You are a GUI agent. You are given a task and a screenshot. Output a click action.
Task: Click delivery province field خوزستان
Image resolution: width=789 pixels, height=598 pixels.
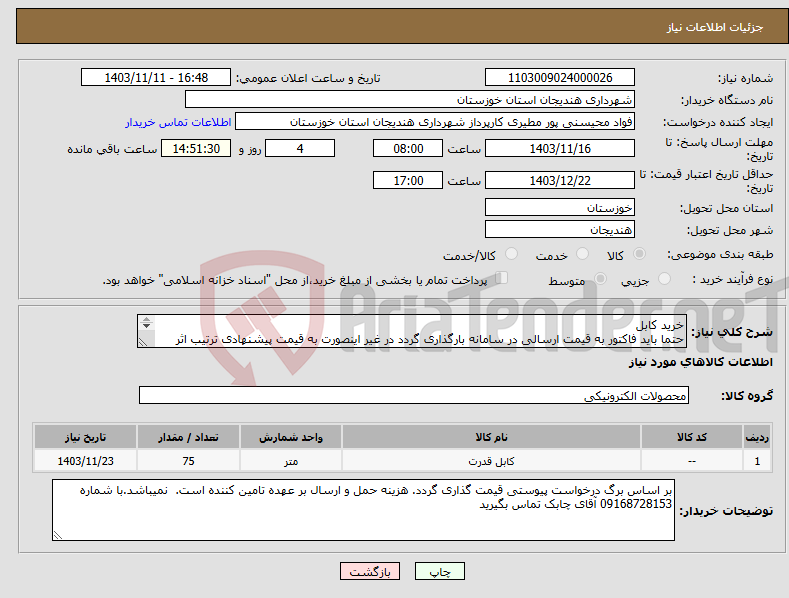tap(560, 207)
